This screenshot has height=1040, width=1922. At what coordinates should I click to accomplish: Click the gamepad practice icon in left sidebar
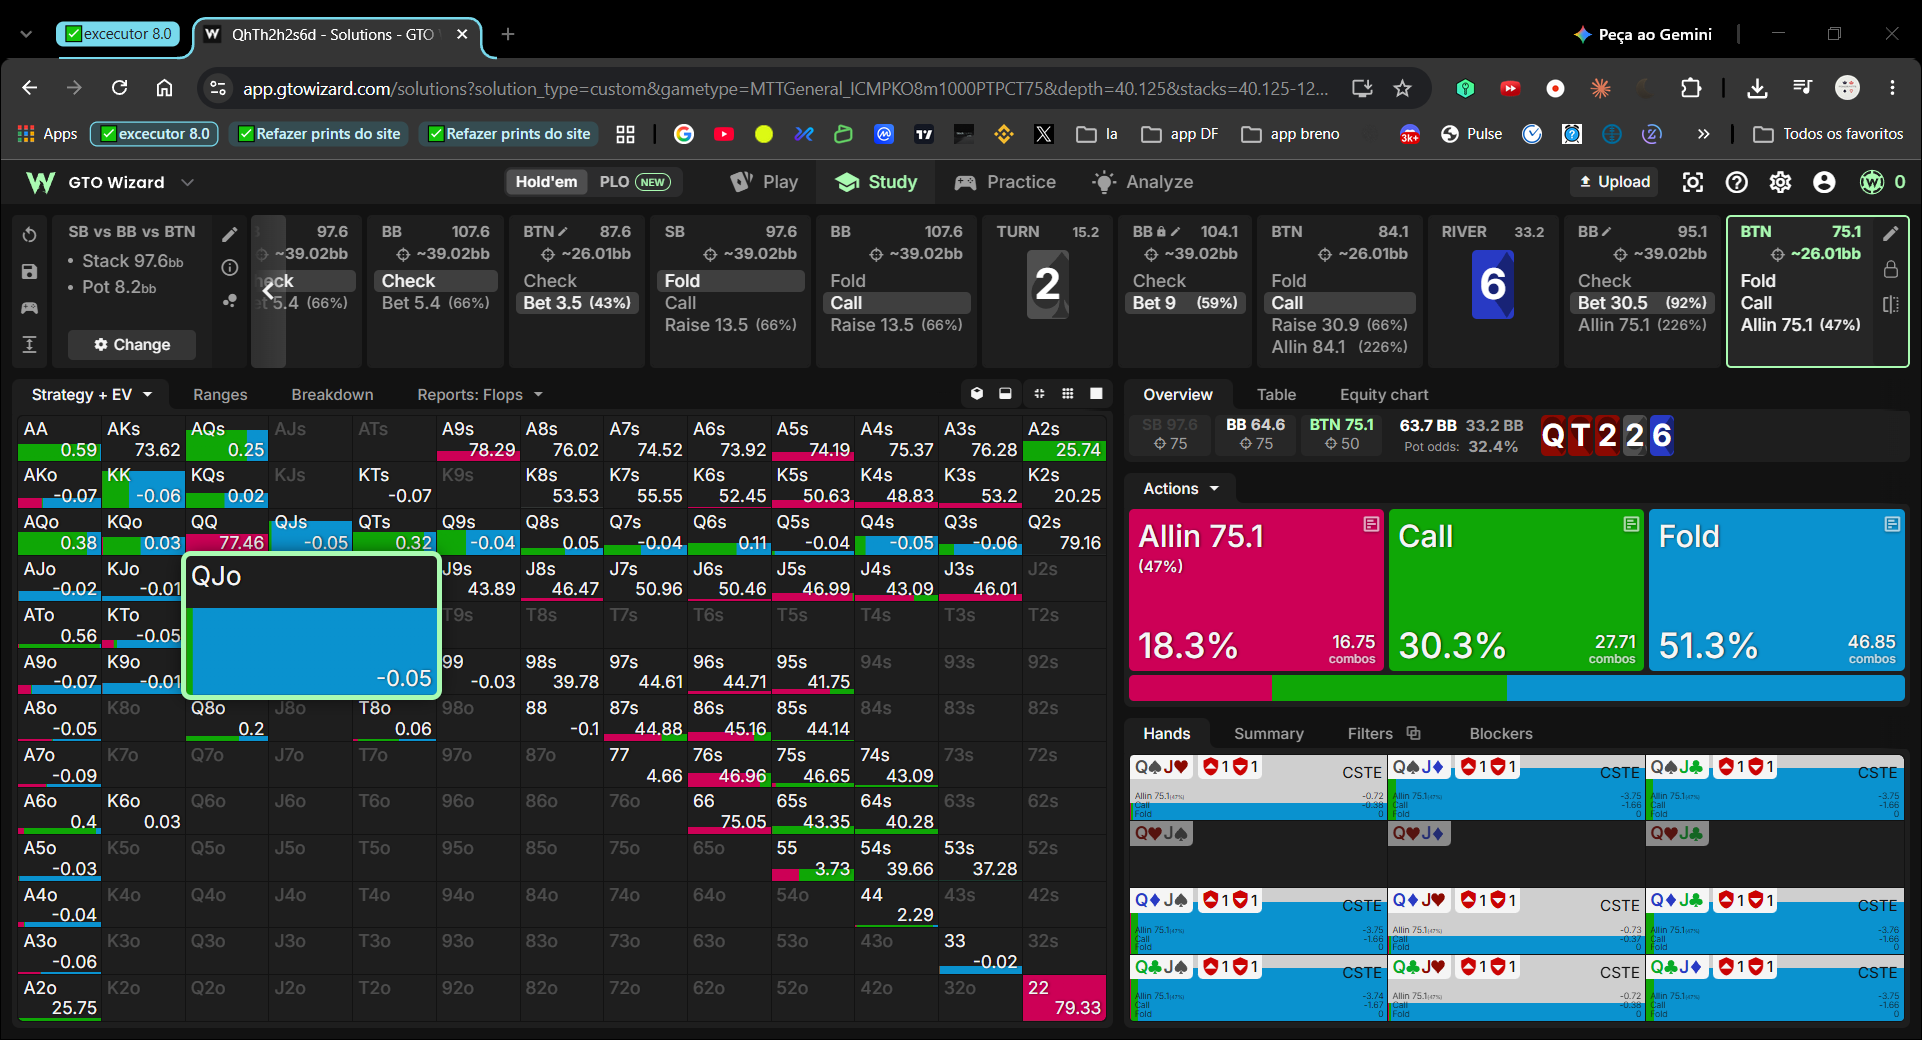point(30,308)
